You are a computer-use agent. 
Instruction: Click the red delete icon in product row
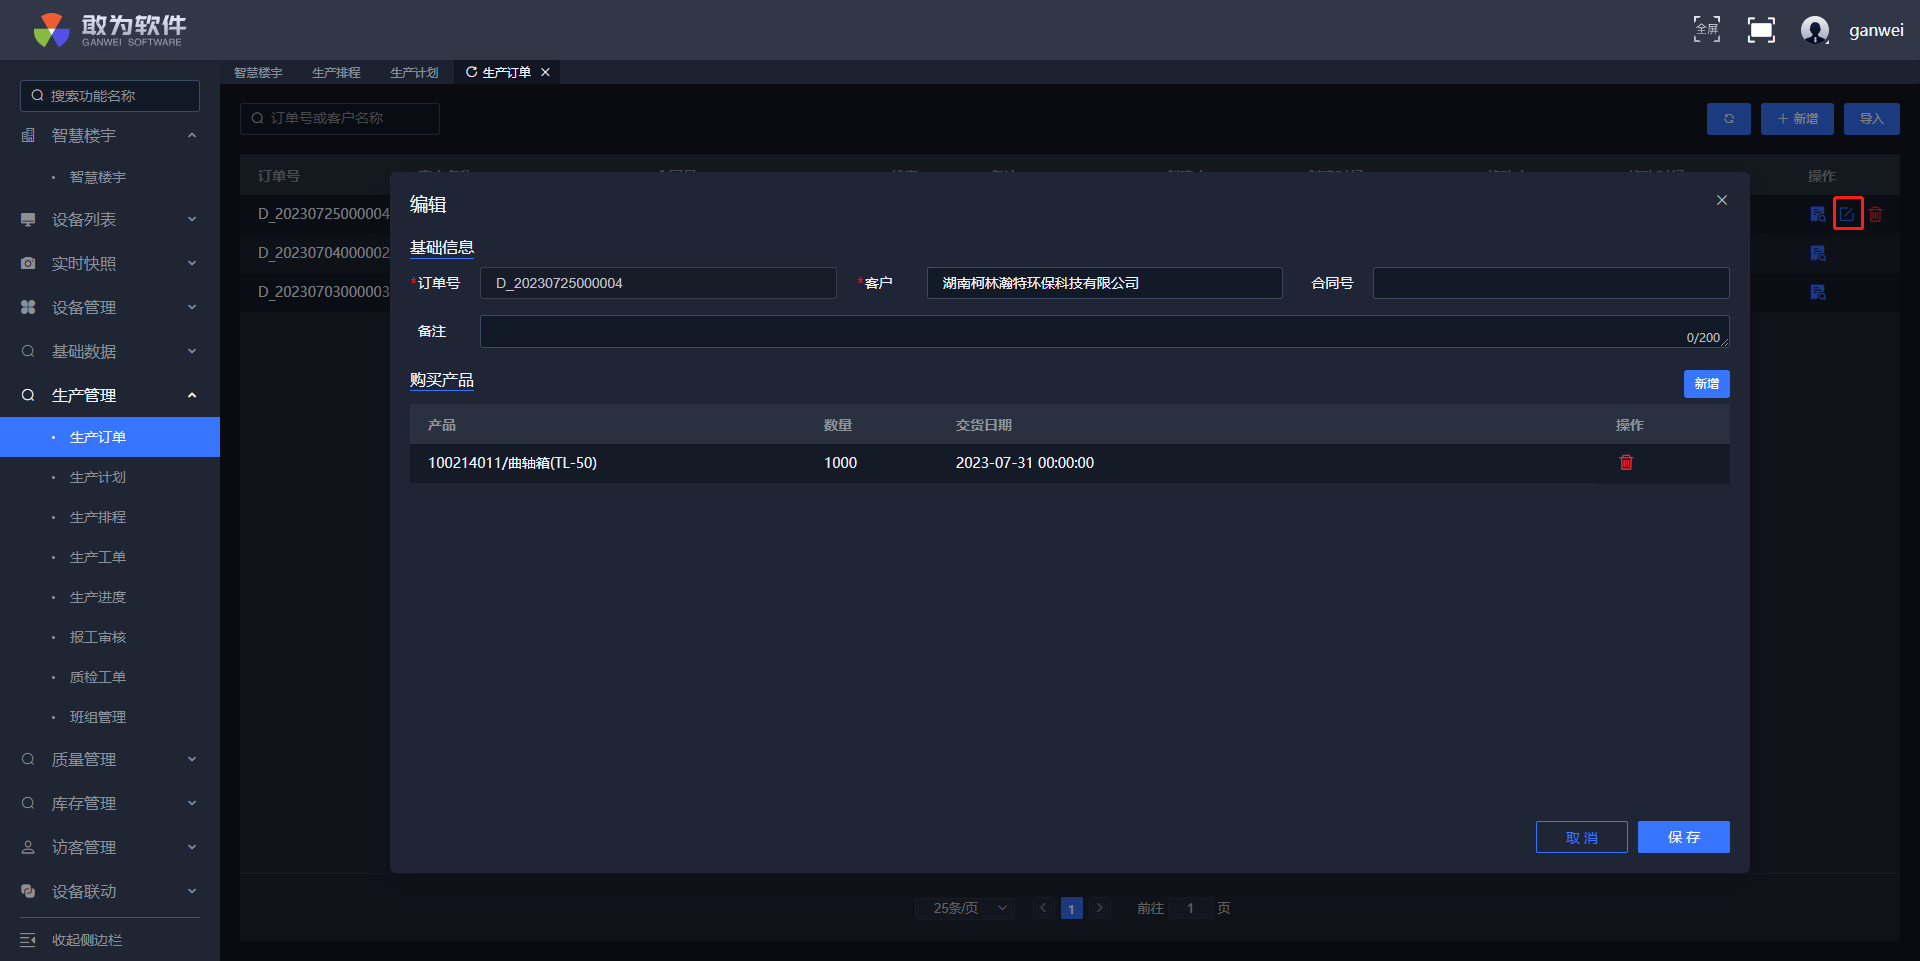click(1626, 462)
